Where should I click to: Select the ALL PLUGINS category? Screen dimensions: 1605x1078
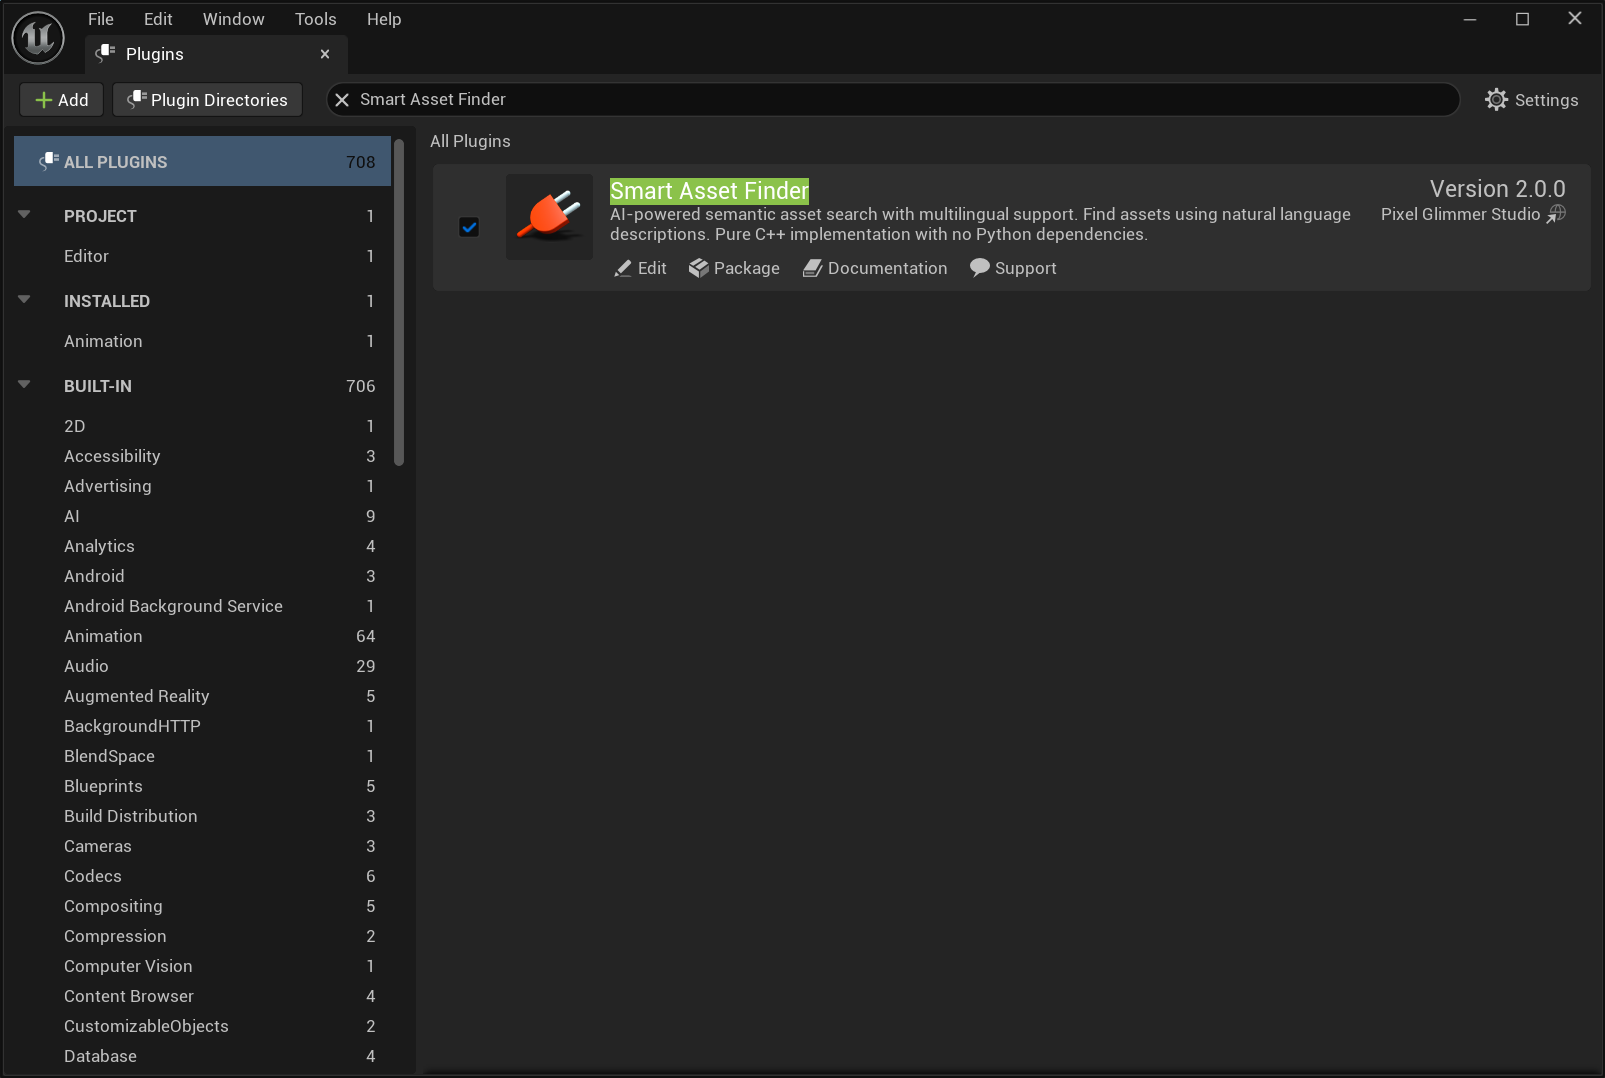(x=202, y=162)
